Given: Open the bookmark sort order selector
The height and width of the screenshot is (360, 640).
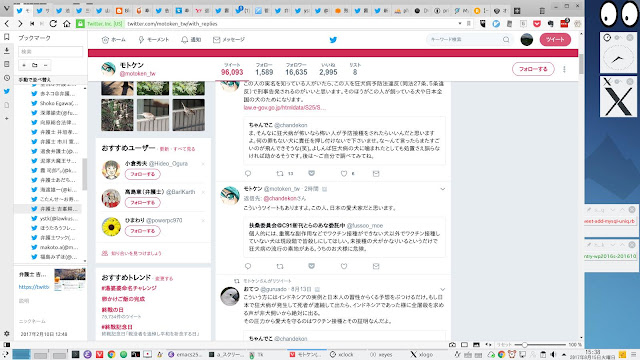Looking at the screenshot, I should click(x=51, y=80).
